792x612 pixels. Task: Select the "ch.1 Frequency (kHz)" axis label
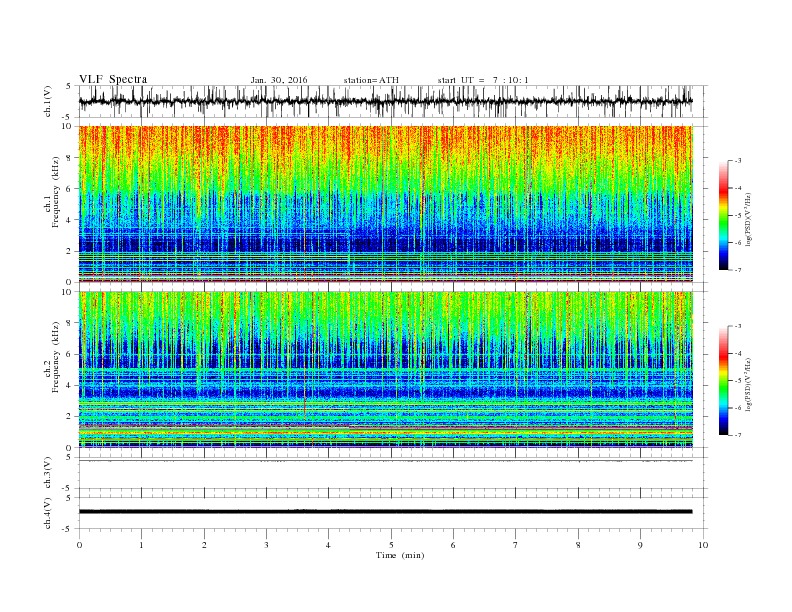coord(52,192)
